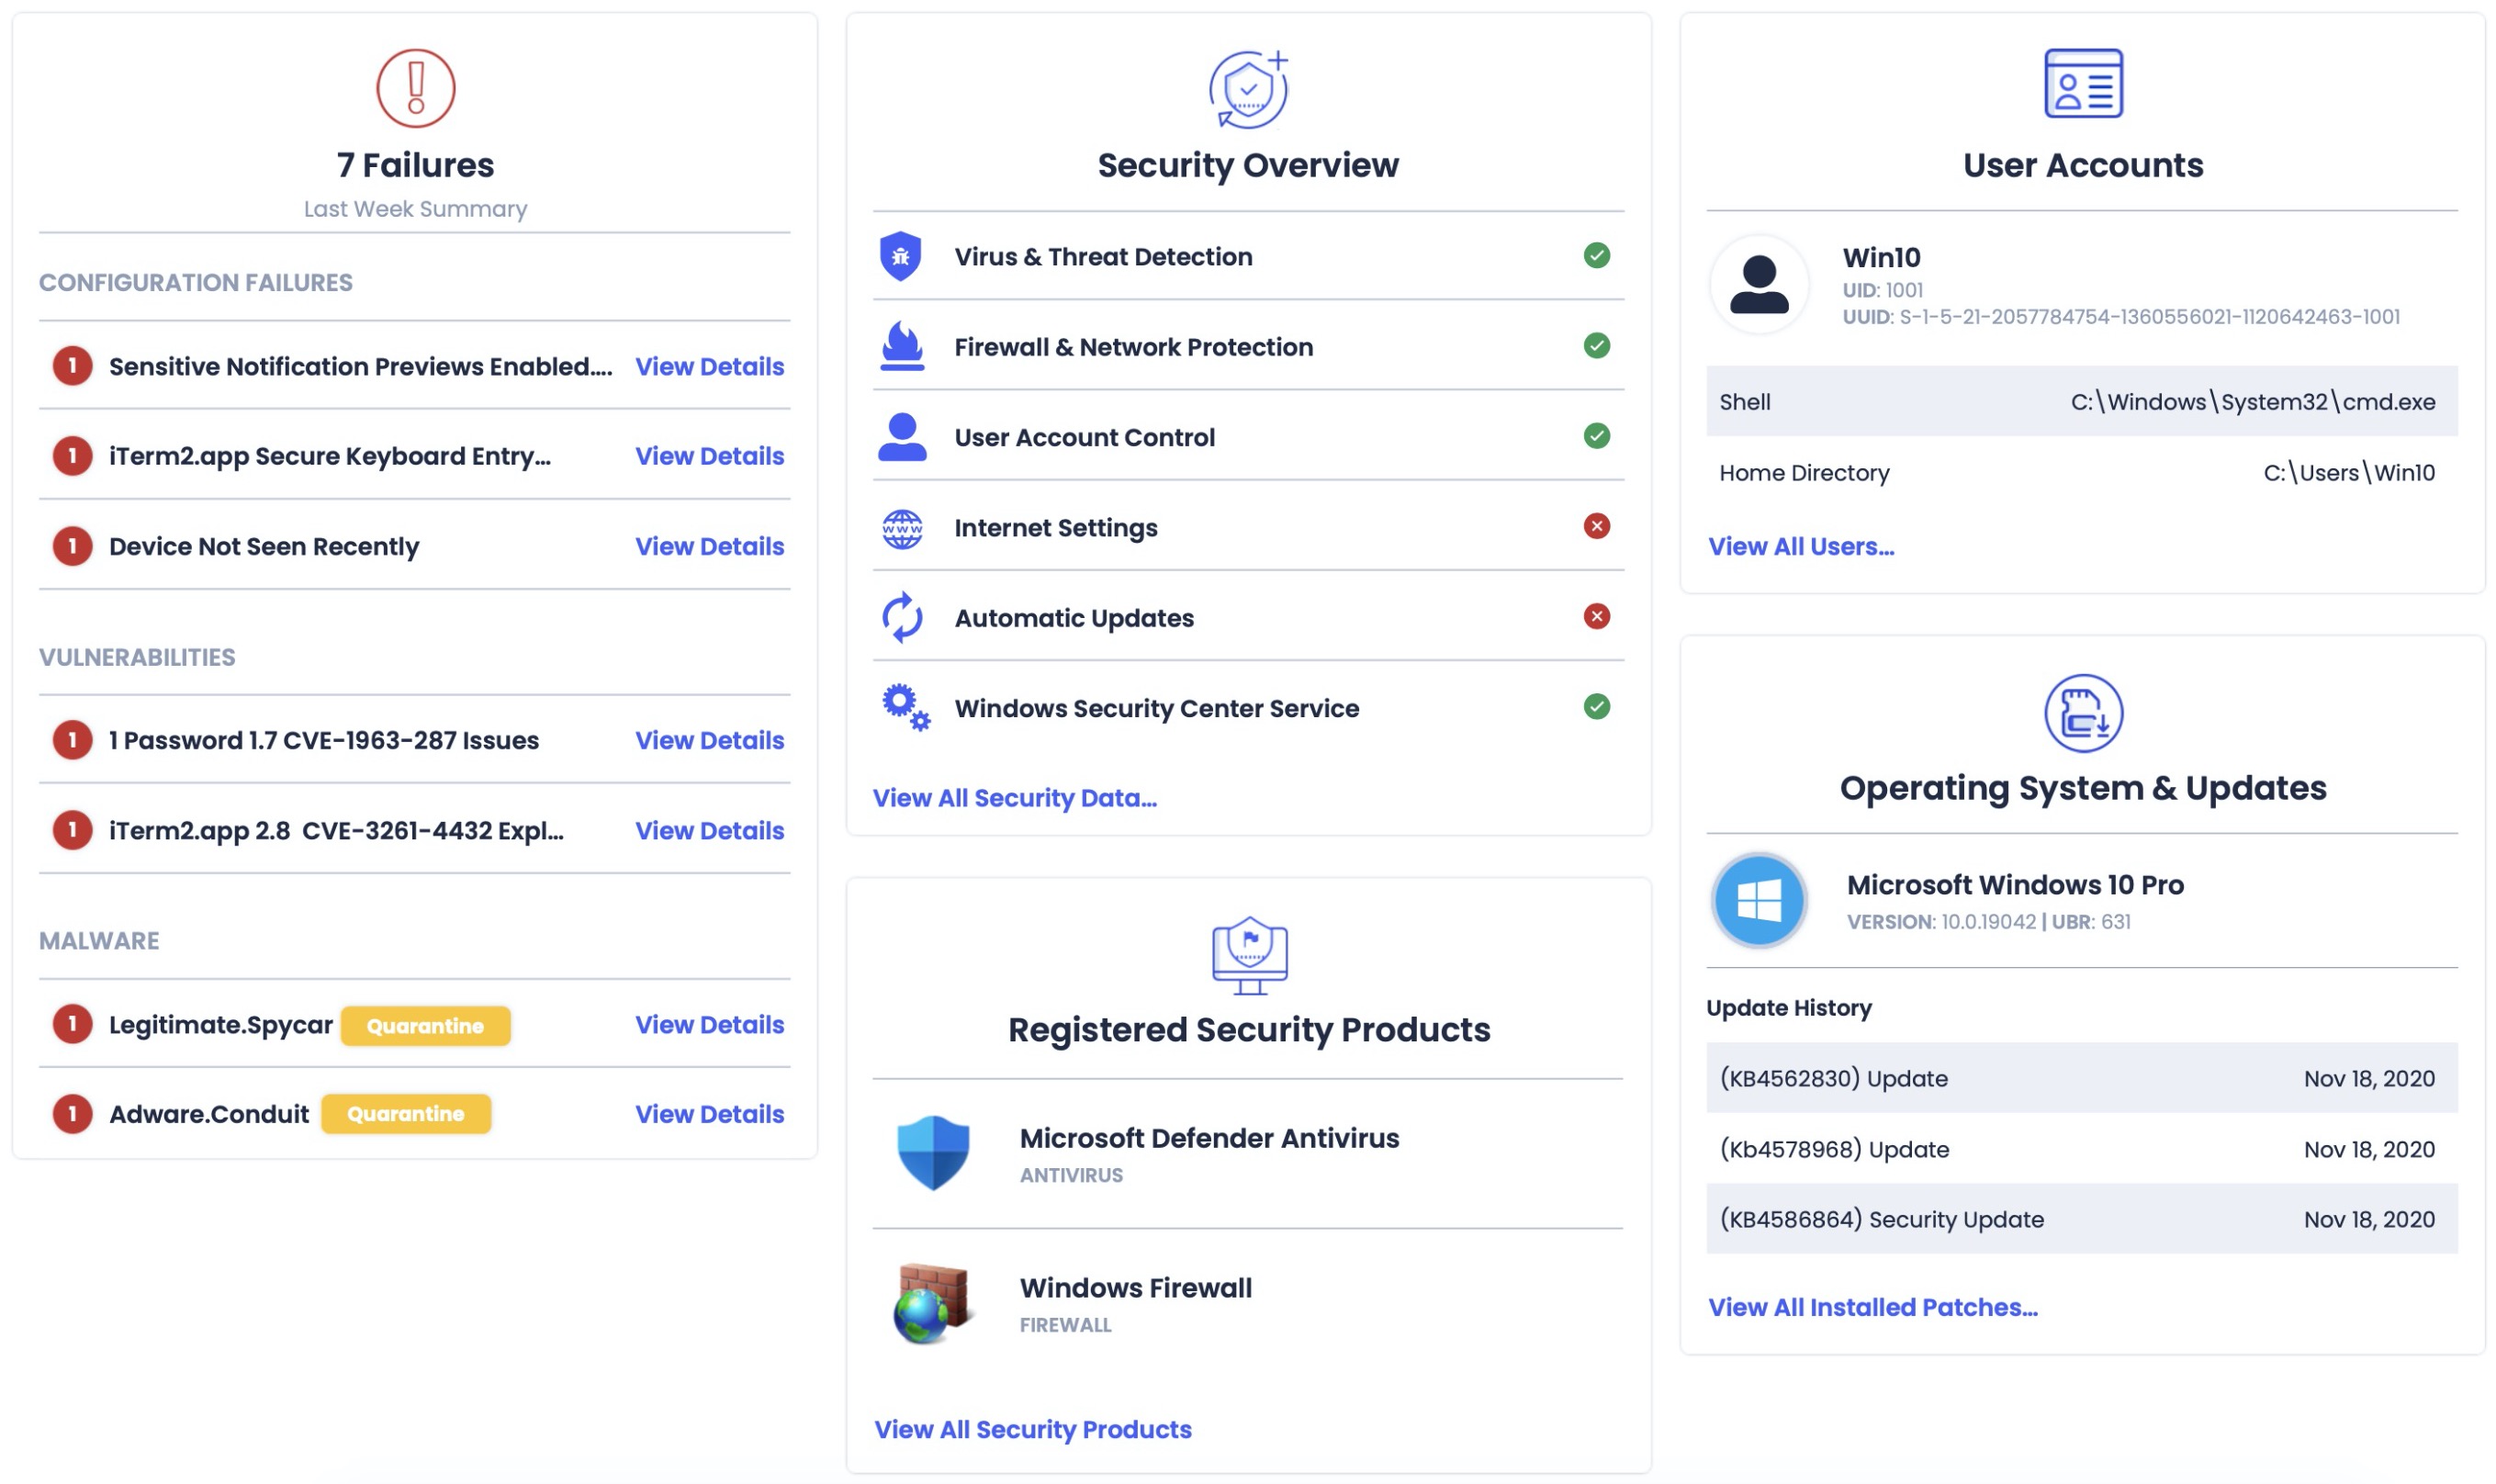Click Automatic Updates red failed status indicator
The height and width of the screenshot is (1484, 2496).
click(x=1596, y=616)
